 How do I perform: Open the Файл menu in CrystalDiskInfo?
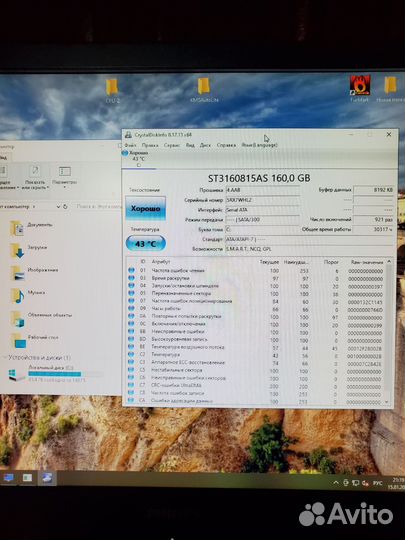pos(130,145)
